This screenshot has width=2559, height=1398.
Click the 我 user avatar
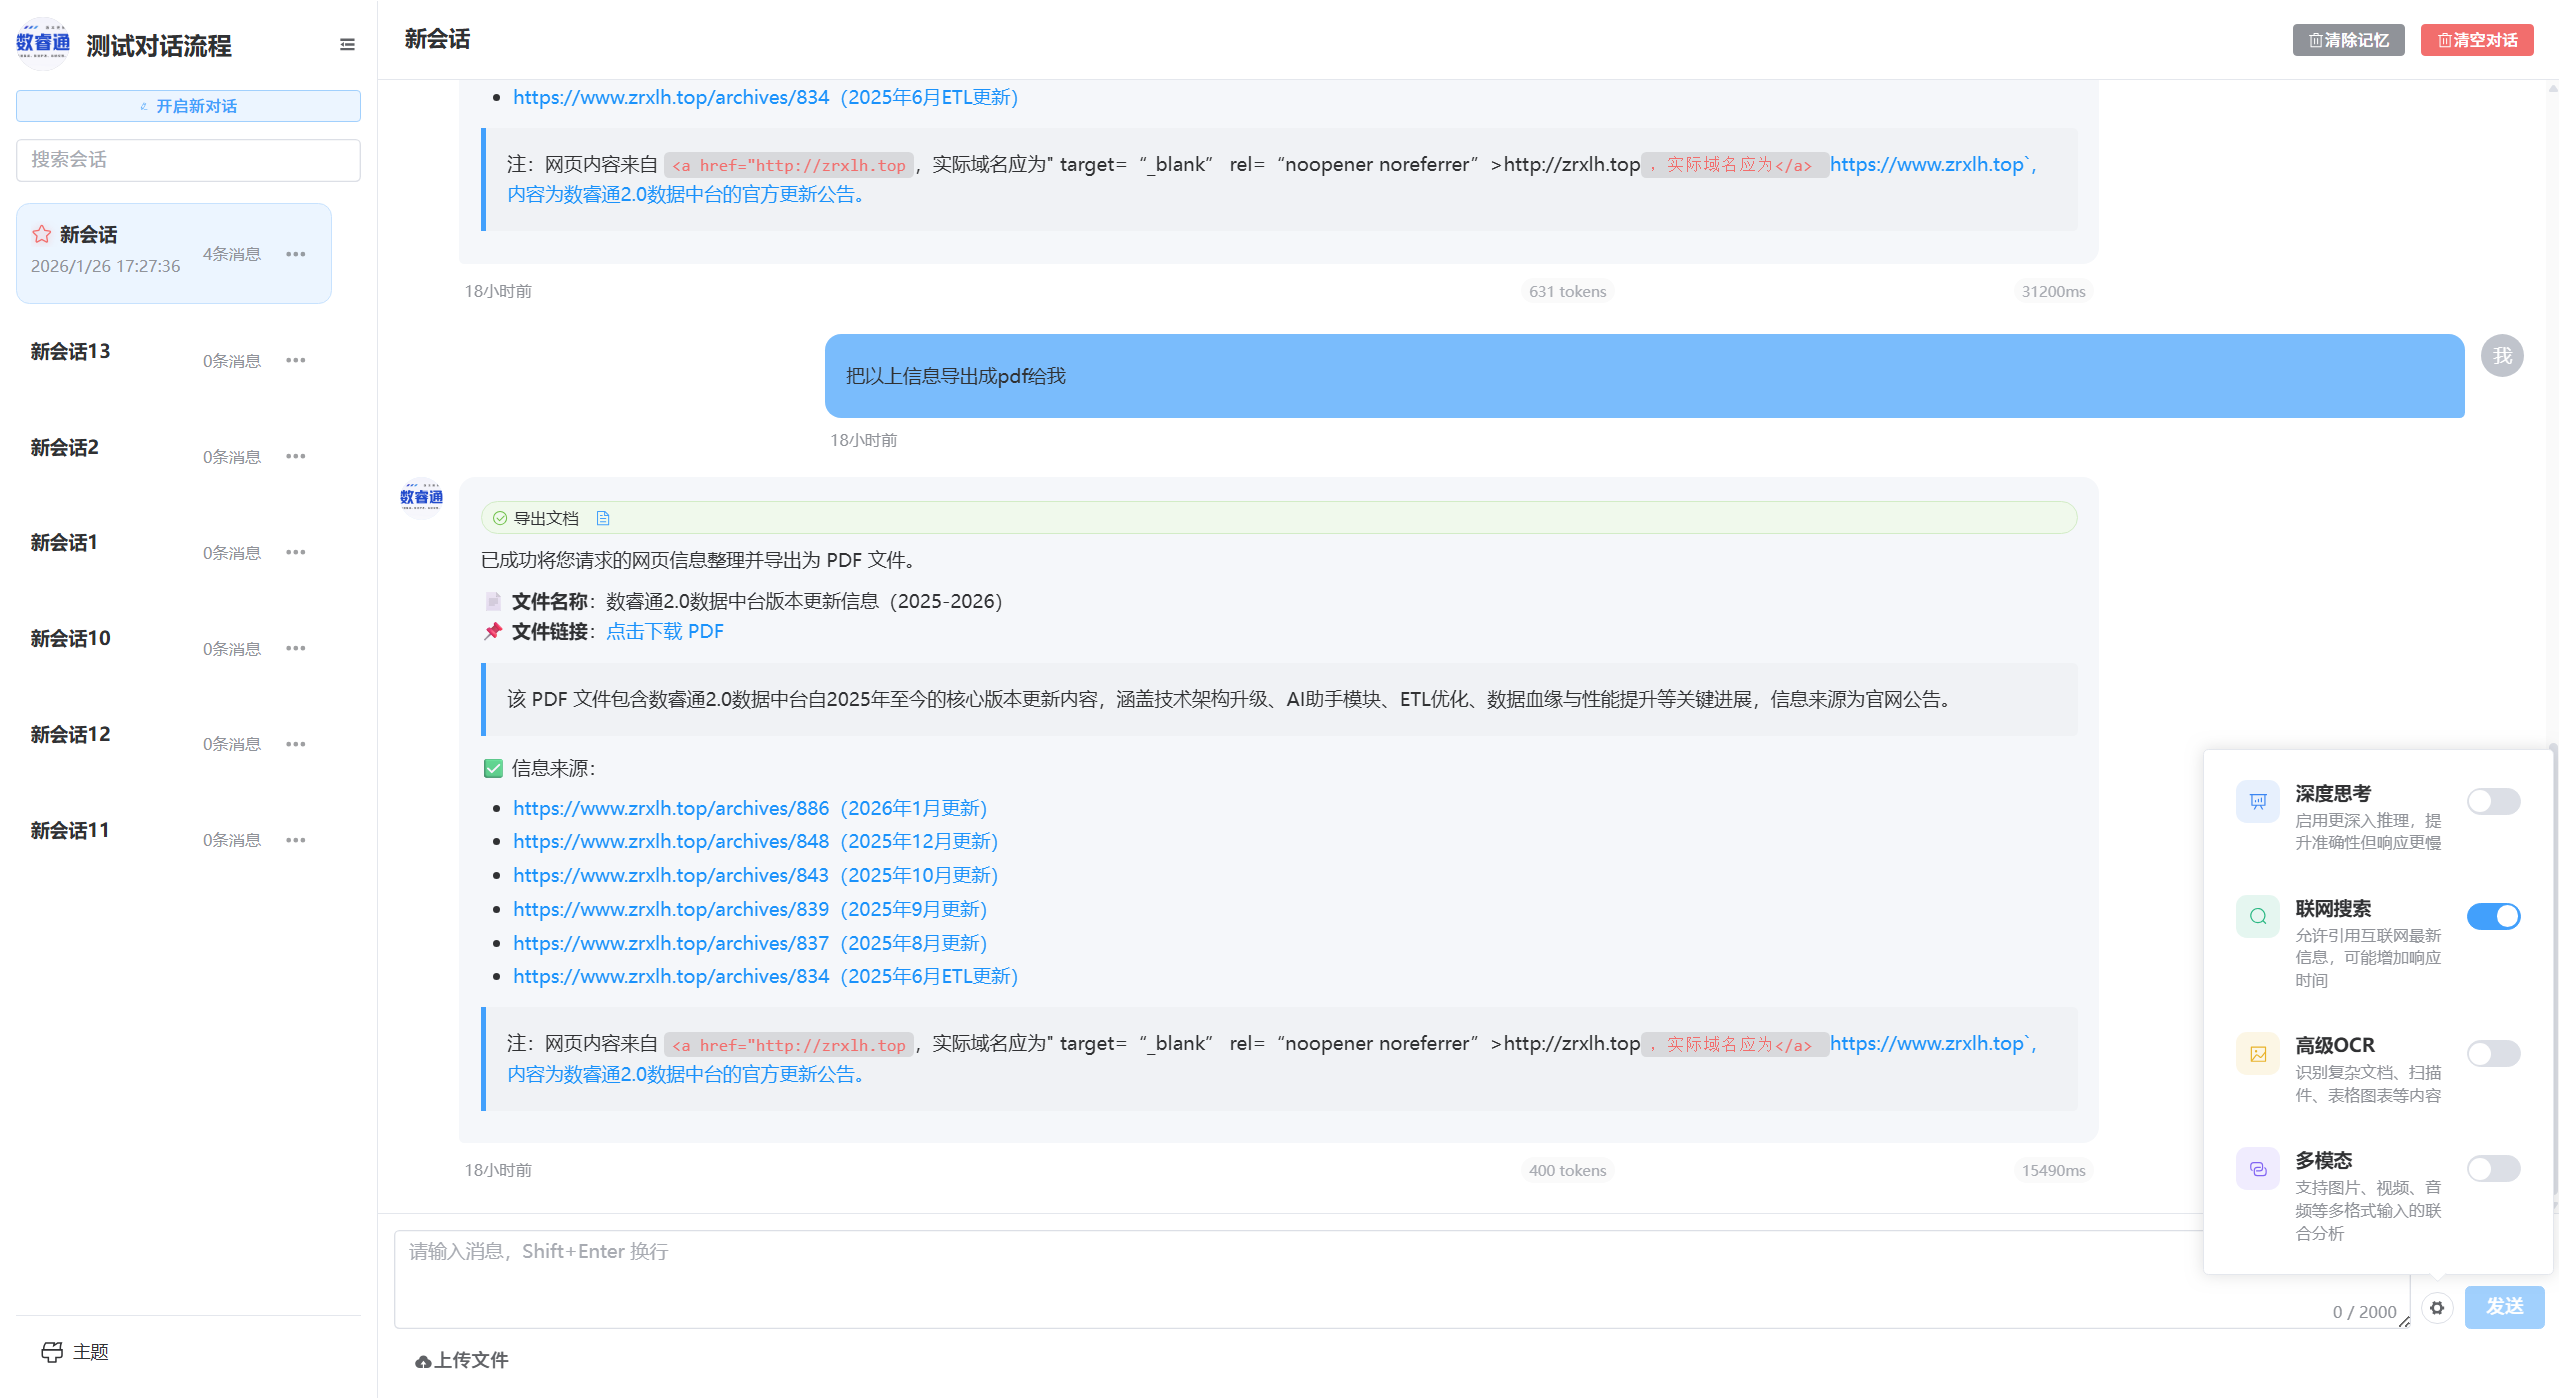tap(2501, 356)
